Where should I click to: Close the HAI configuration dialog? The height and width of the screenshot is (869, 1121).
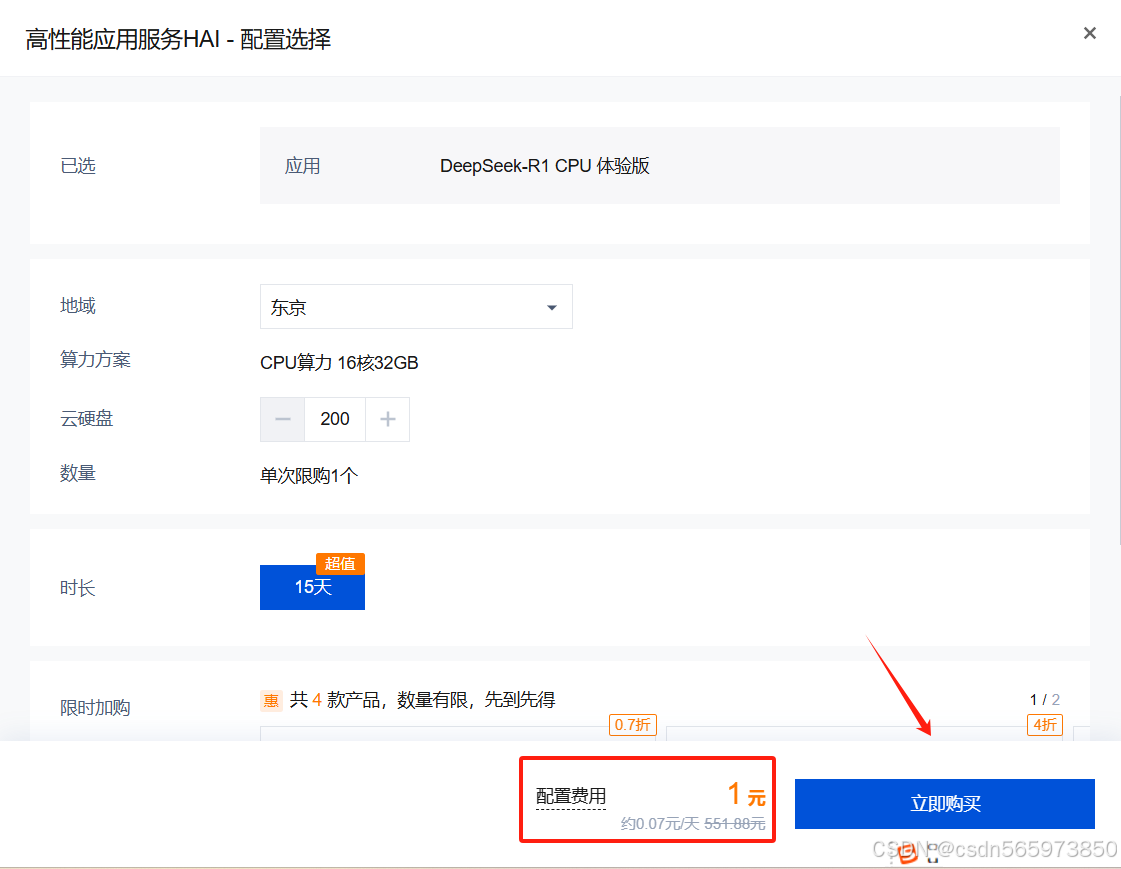[1090, 33]
